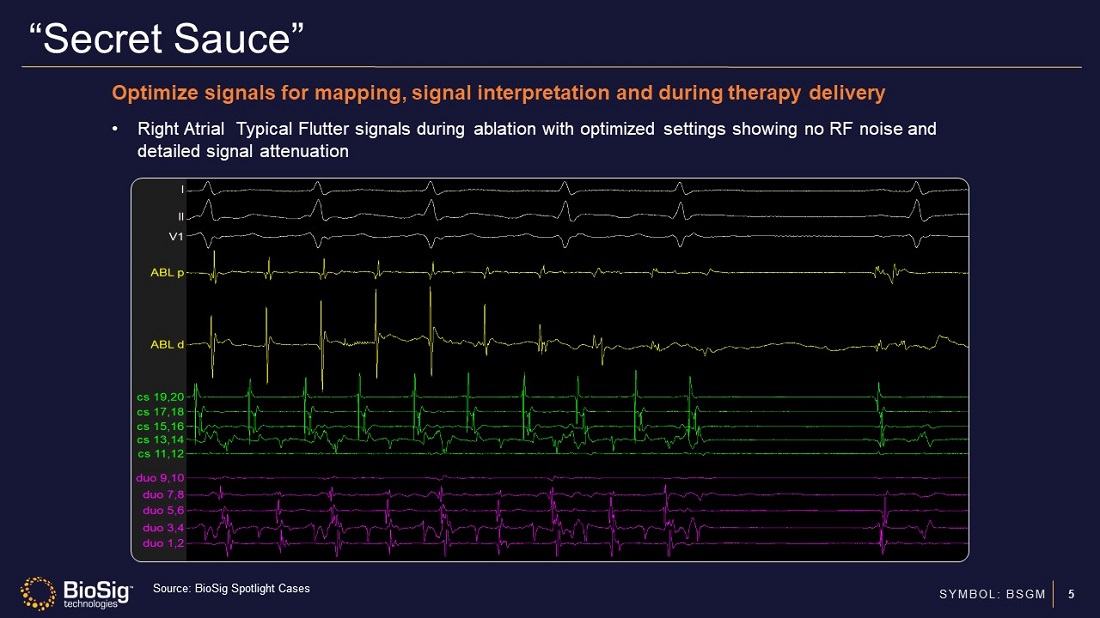Image resolution: width=1100 pixels, height=618 pixels.
Task: Click the duo 9,10 channel label
Action: point(160,478)
